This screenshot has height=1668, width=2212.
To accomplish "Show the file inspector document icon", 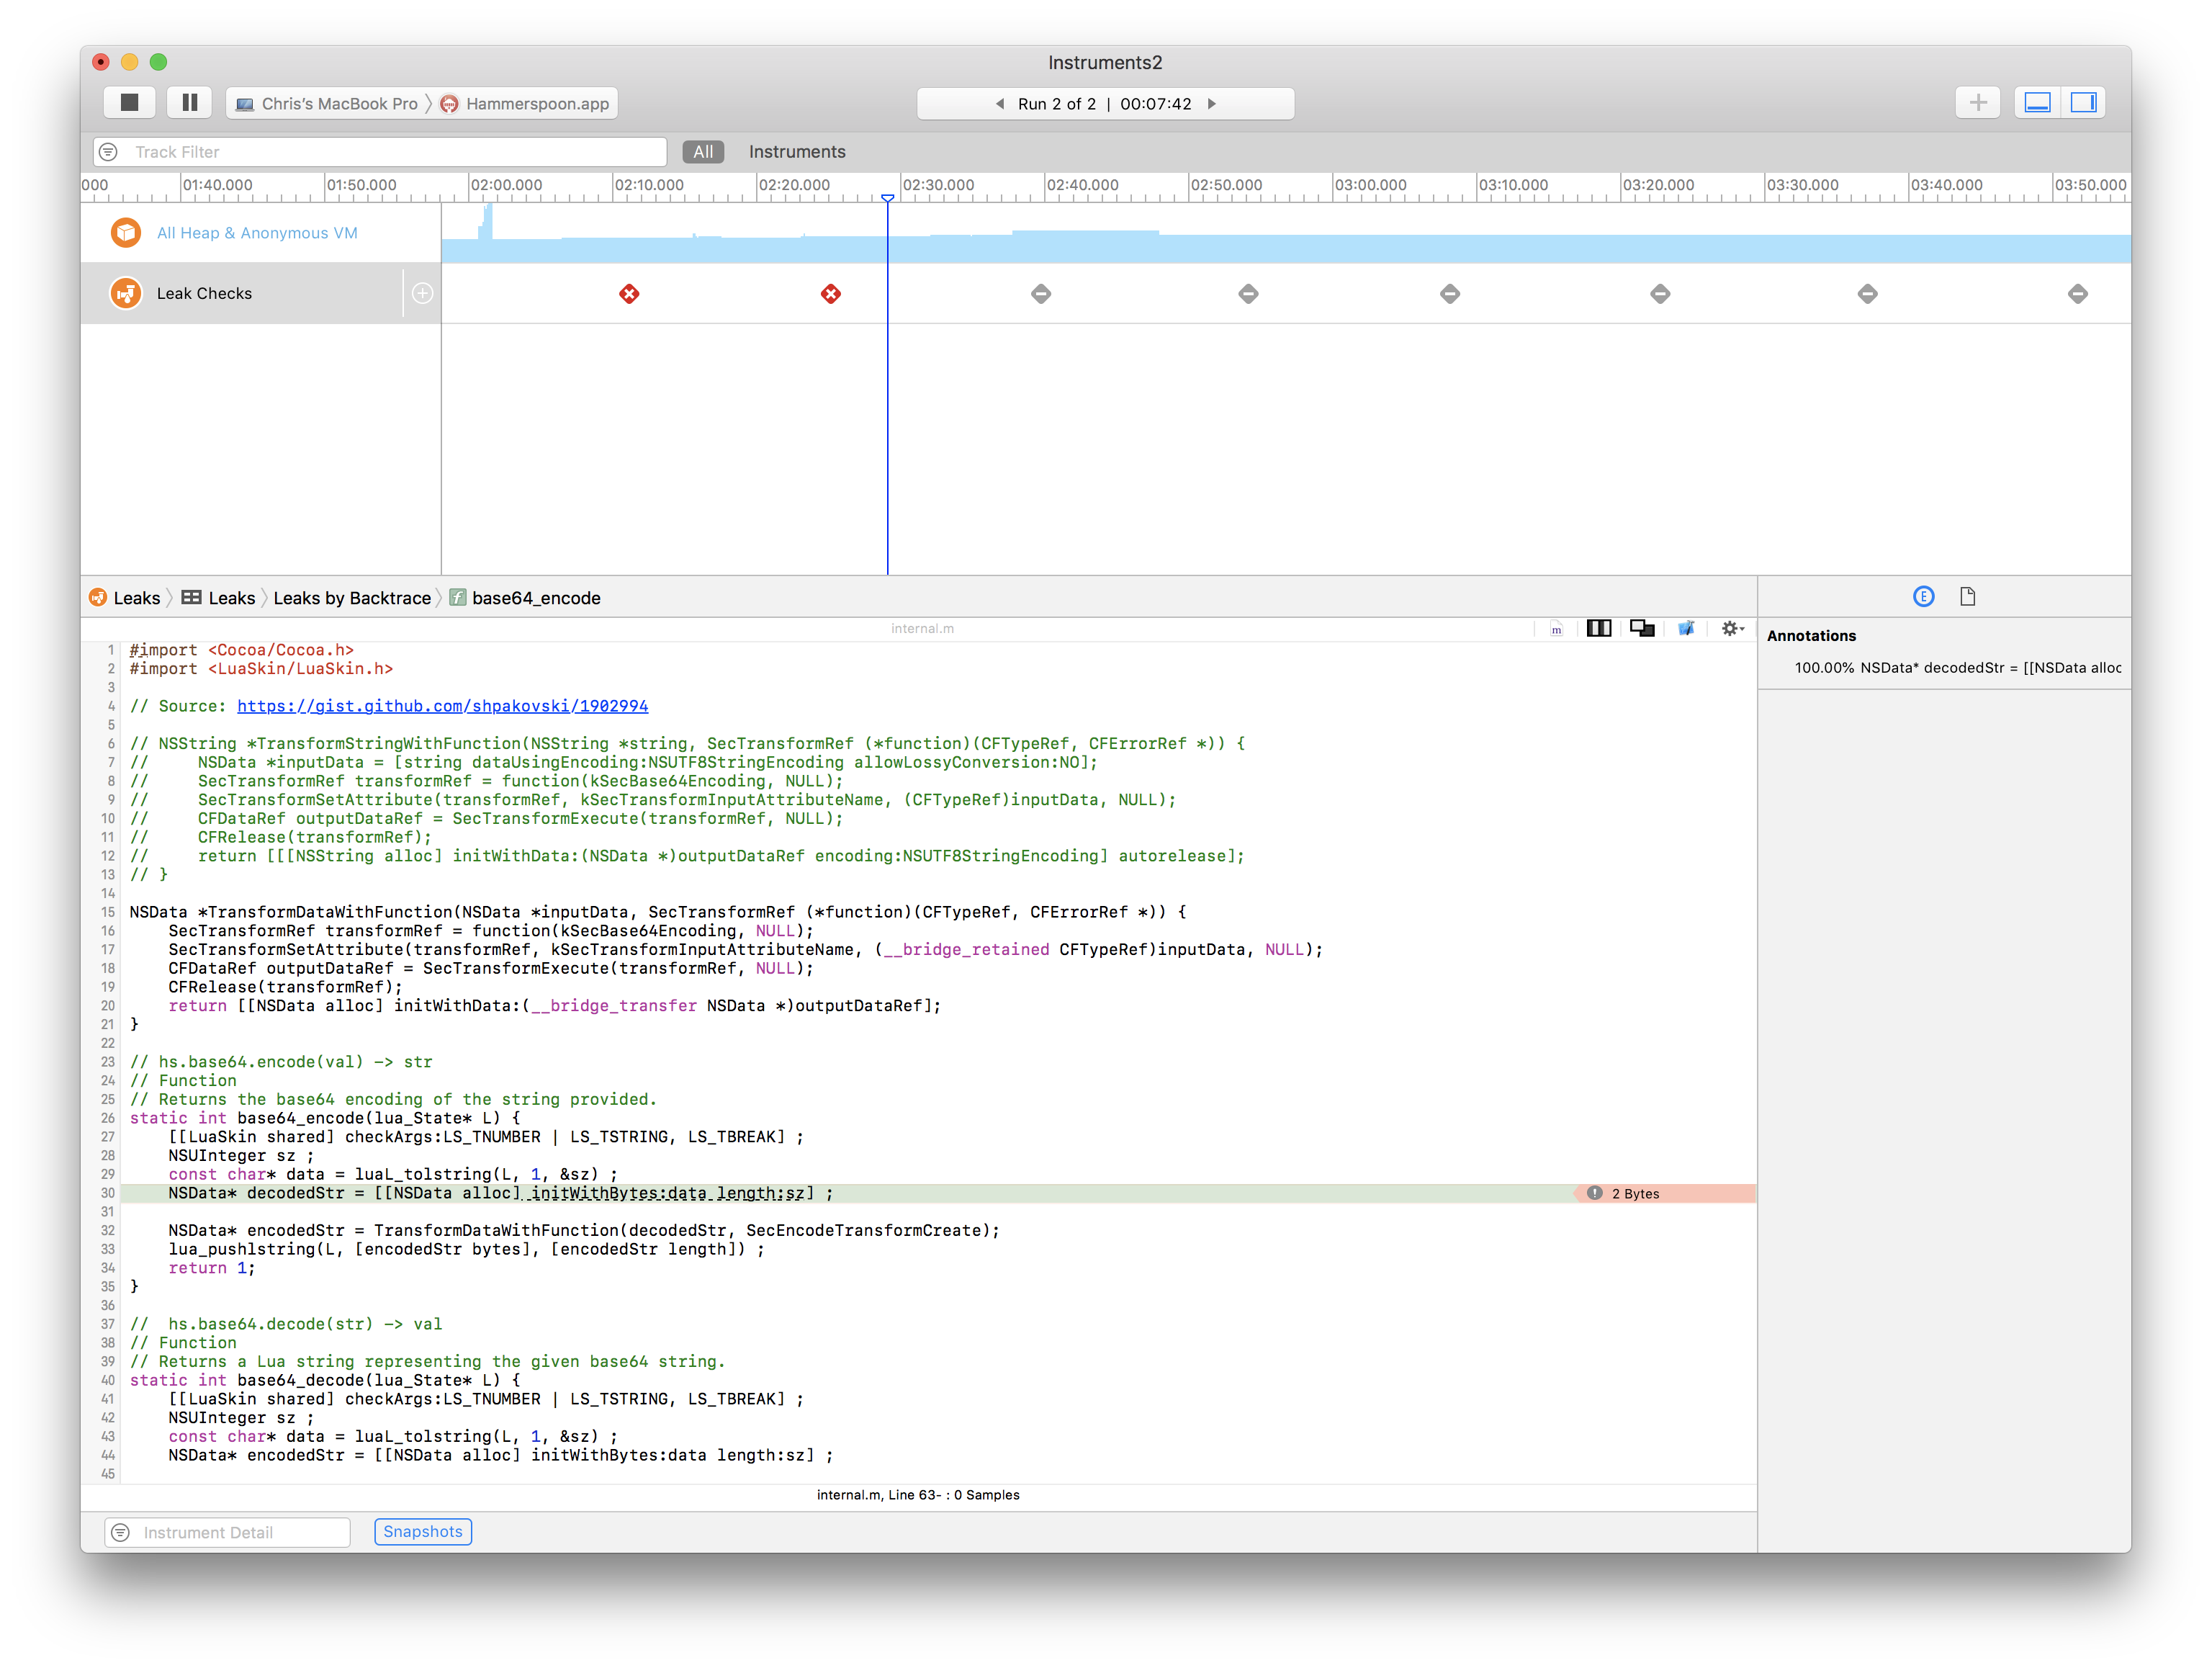I will 1968,597.
